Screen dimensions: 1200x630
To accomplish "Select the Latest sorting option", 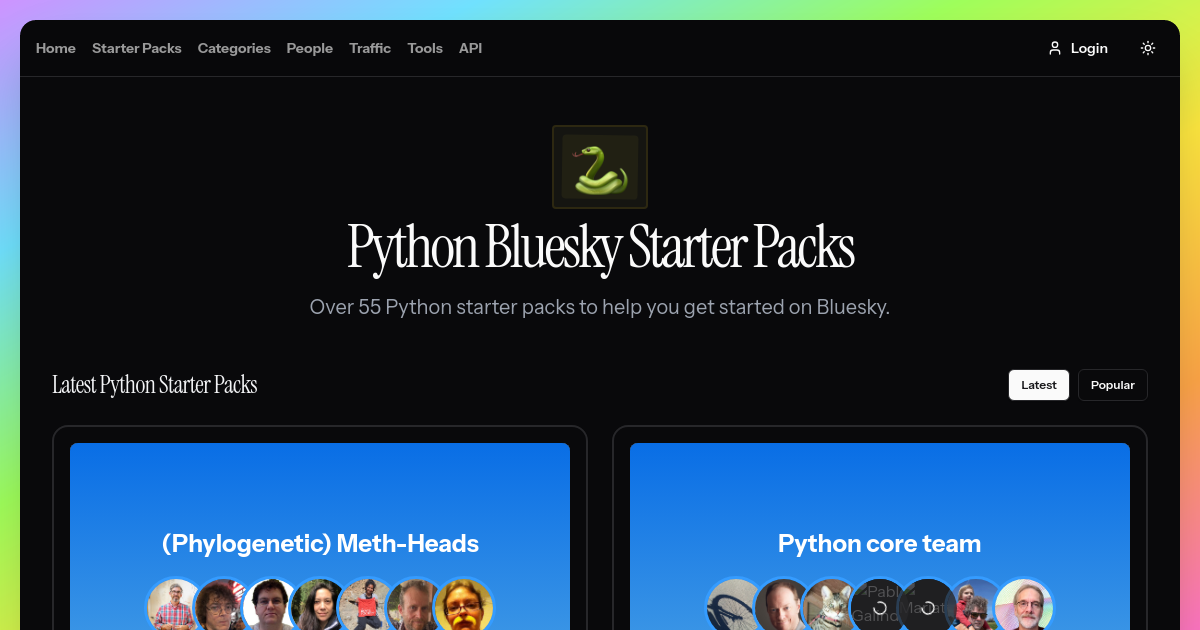I will [x=1038, y=384].
